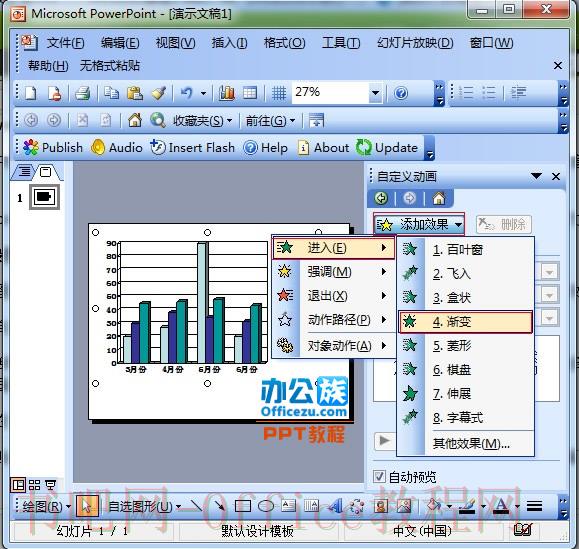Insert a chart with the chart icon
This screenshot has height=549, width=579.
[x=226, y=93]
